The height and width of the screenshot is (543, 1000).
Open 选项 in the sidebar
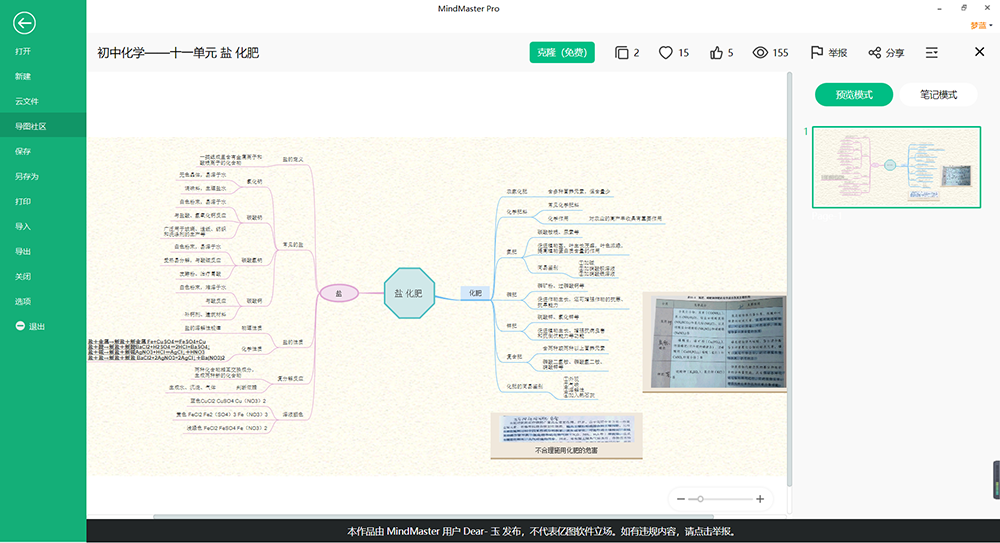pos(23,301)
